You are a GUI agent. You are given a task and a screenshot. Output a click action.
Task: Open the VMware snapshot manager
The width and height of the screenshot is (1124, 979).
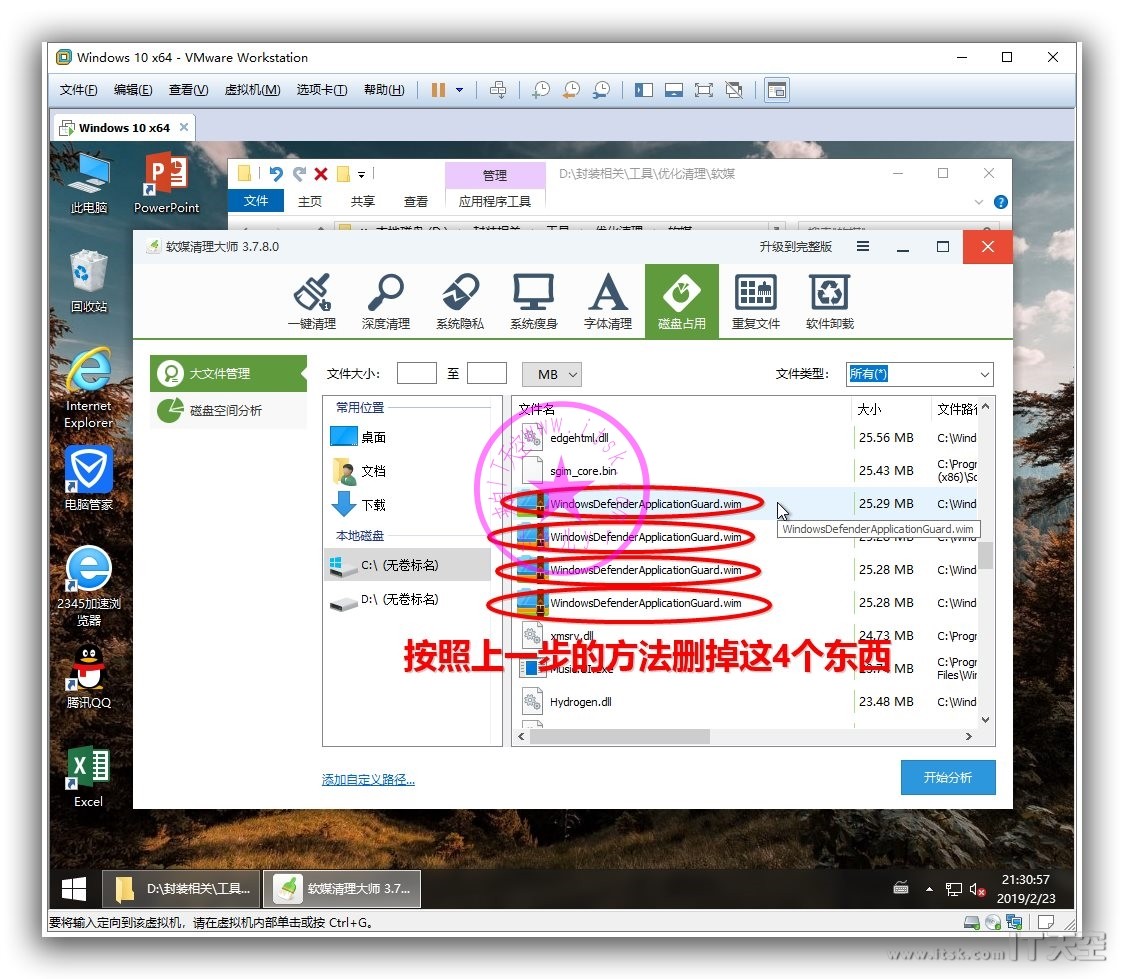pos(601,90)
